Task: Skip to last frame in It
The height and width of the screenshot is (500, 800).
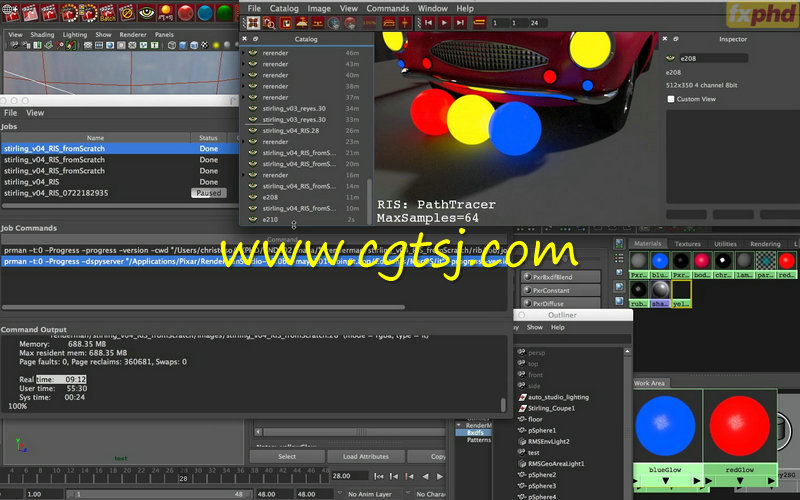Action: click(x=461, y=23)
